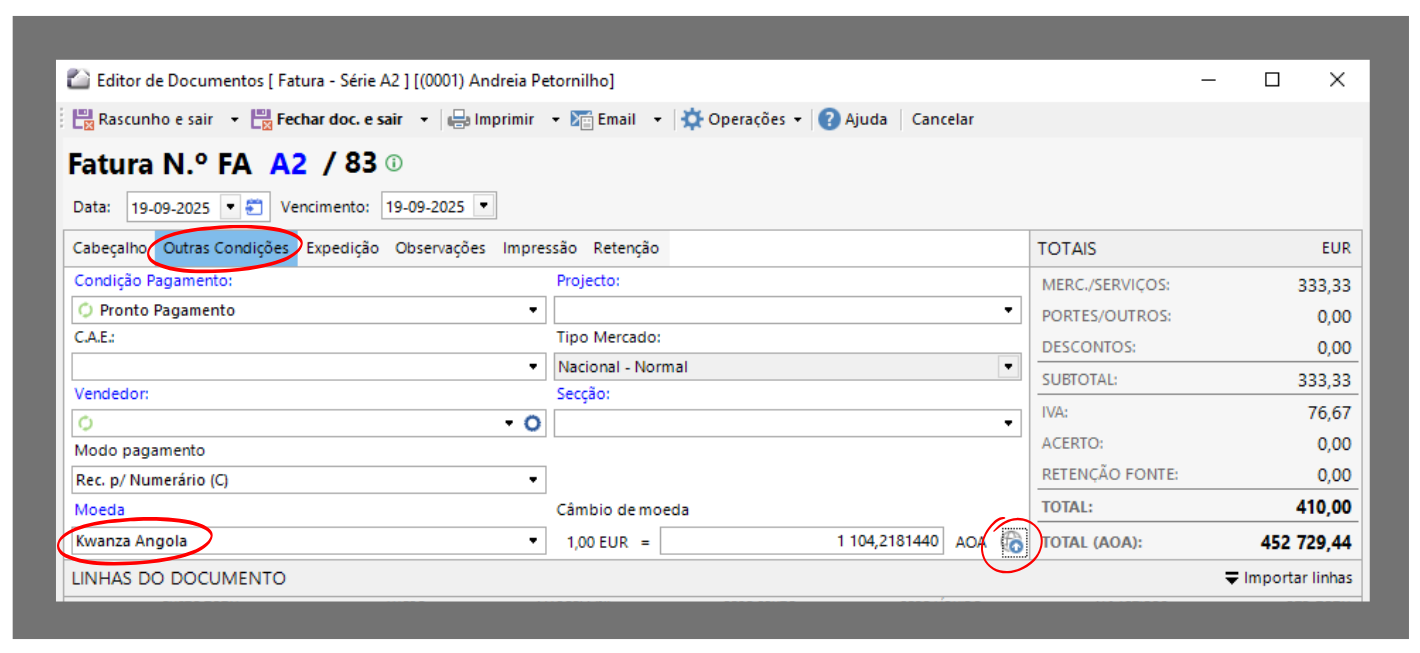Click the Email envelope icon
Viewport: 1420px width, 653px height.
click(x=582, y=120)
